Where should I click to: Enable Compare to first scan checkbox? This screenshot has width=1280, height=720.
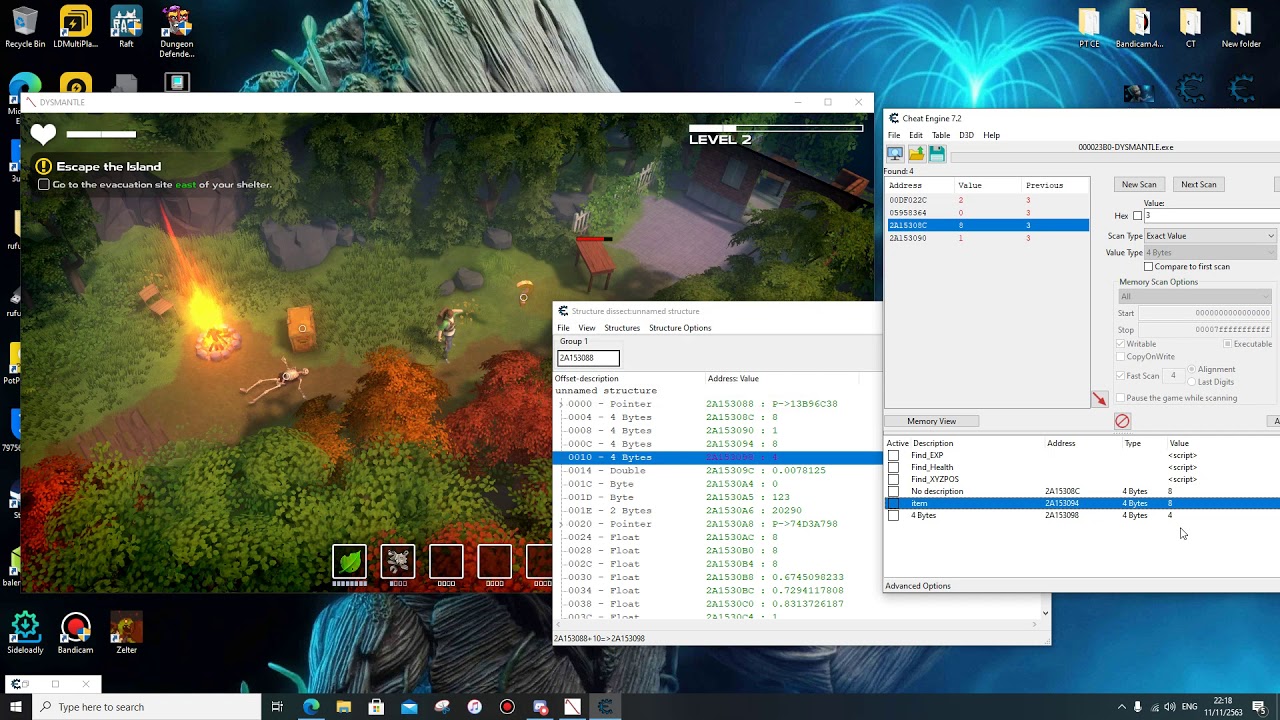tap(1148, 267)
